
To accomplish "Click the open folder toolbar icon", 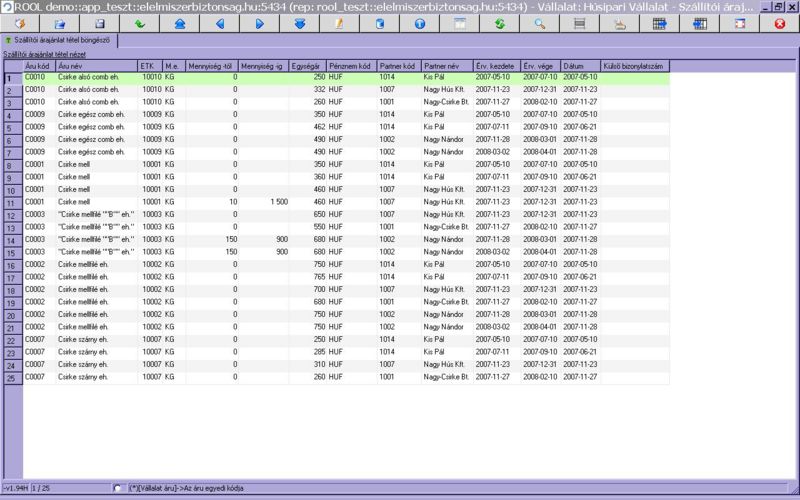I will [x=59, y=22].
